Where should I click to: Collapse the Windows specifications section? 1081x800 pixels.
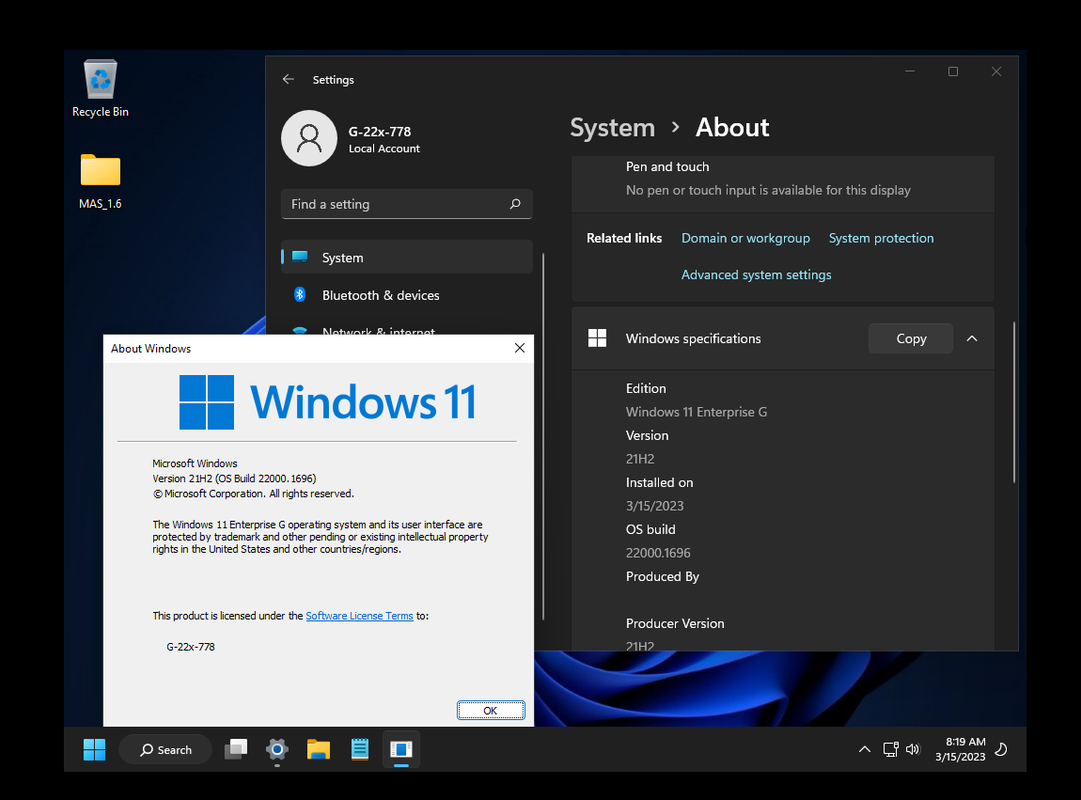point(972,339)
